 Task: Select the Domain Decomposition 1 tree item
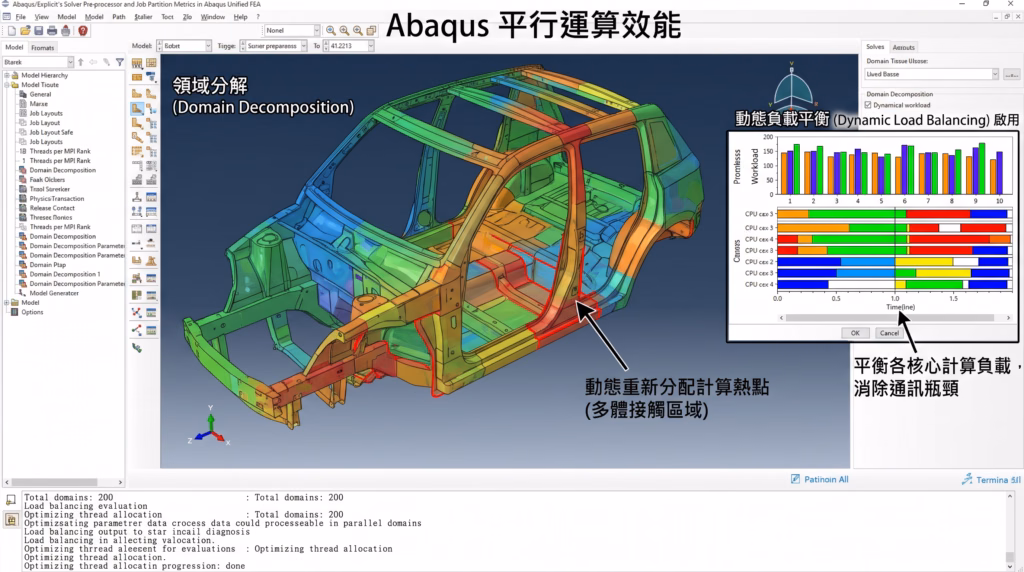(65, 274)
